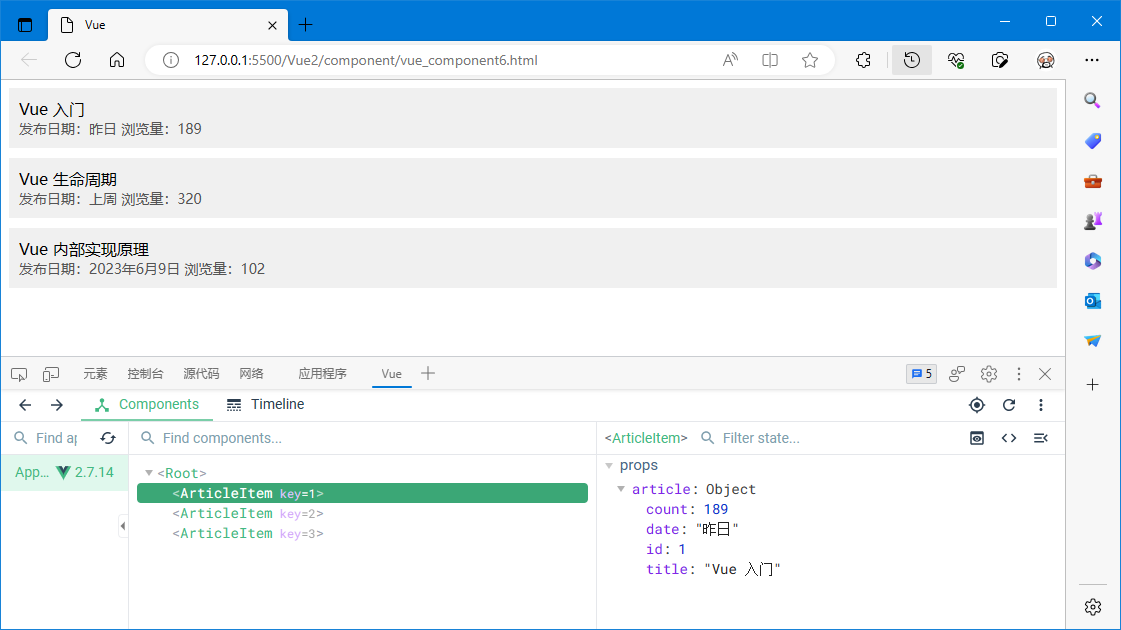Close the DevTools panel
The width and height of the screenshot is (1121, 630).
pyautogui.click(x=1045, y=373)
